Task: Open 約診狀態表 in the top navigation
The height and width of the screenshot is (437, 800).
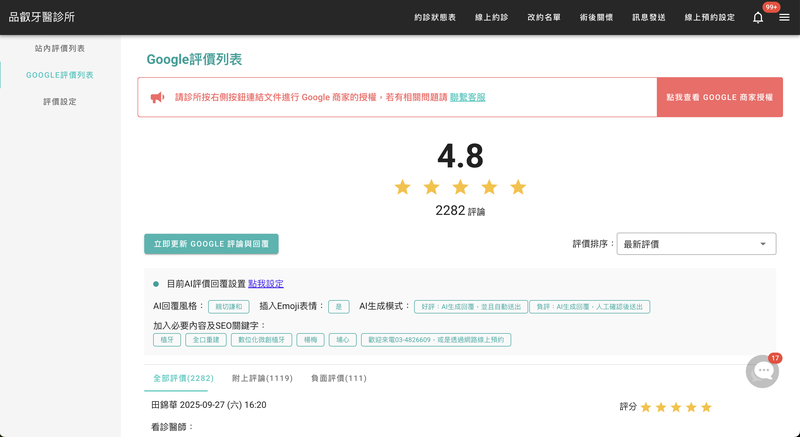Action: tap(435, 18)
